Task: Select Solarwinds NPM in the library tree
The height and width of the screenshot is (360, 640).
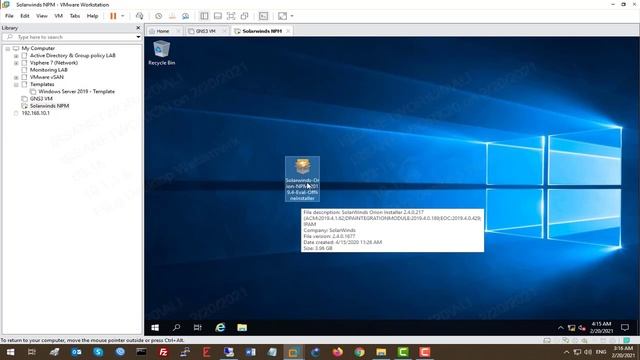Action: click(49, 106)
